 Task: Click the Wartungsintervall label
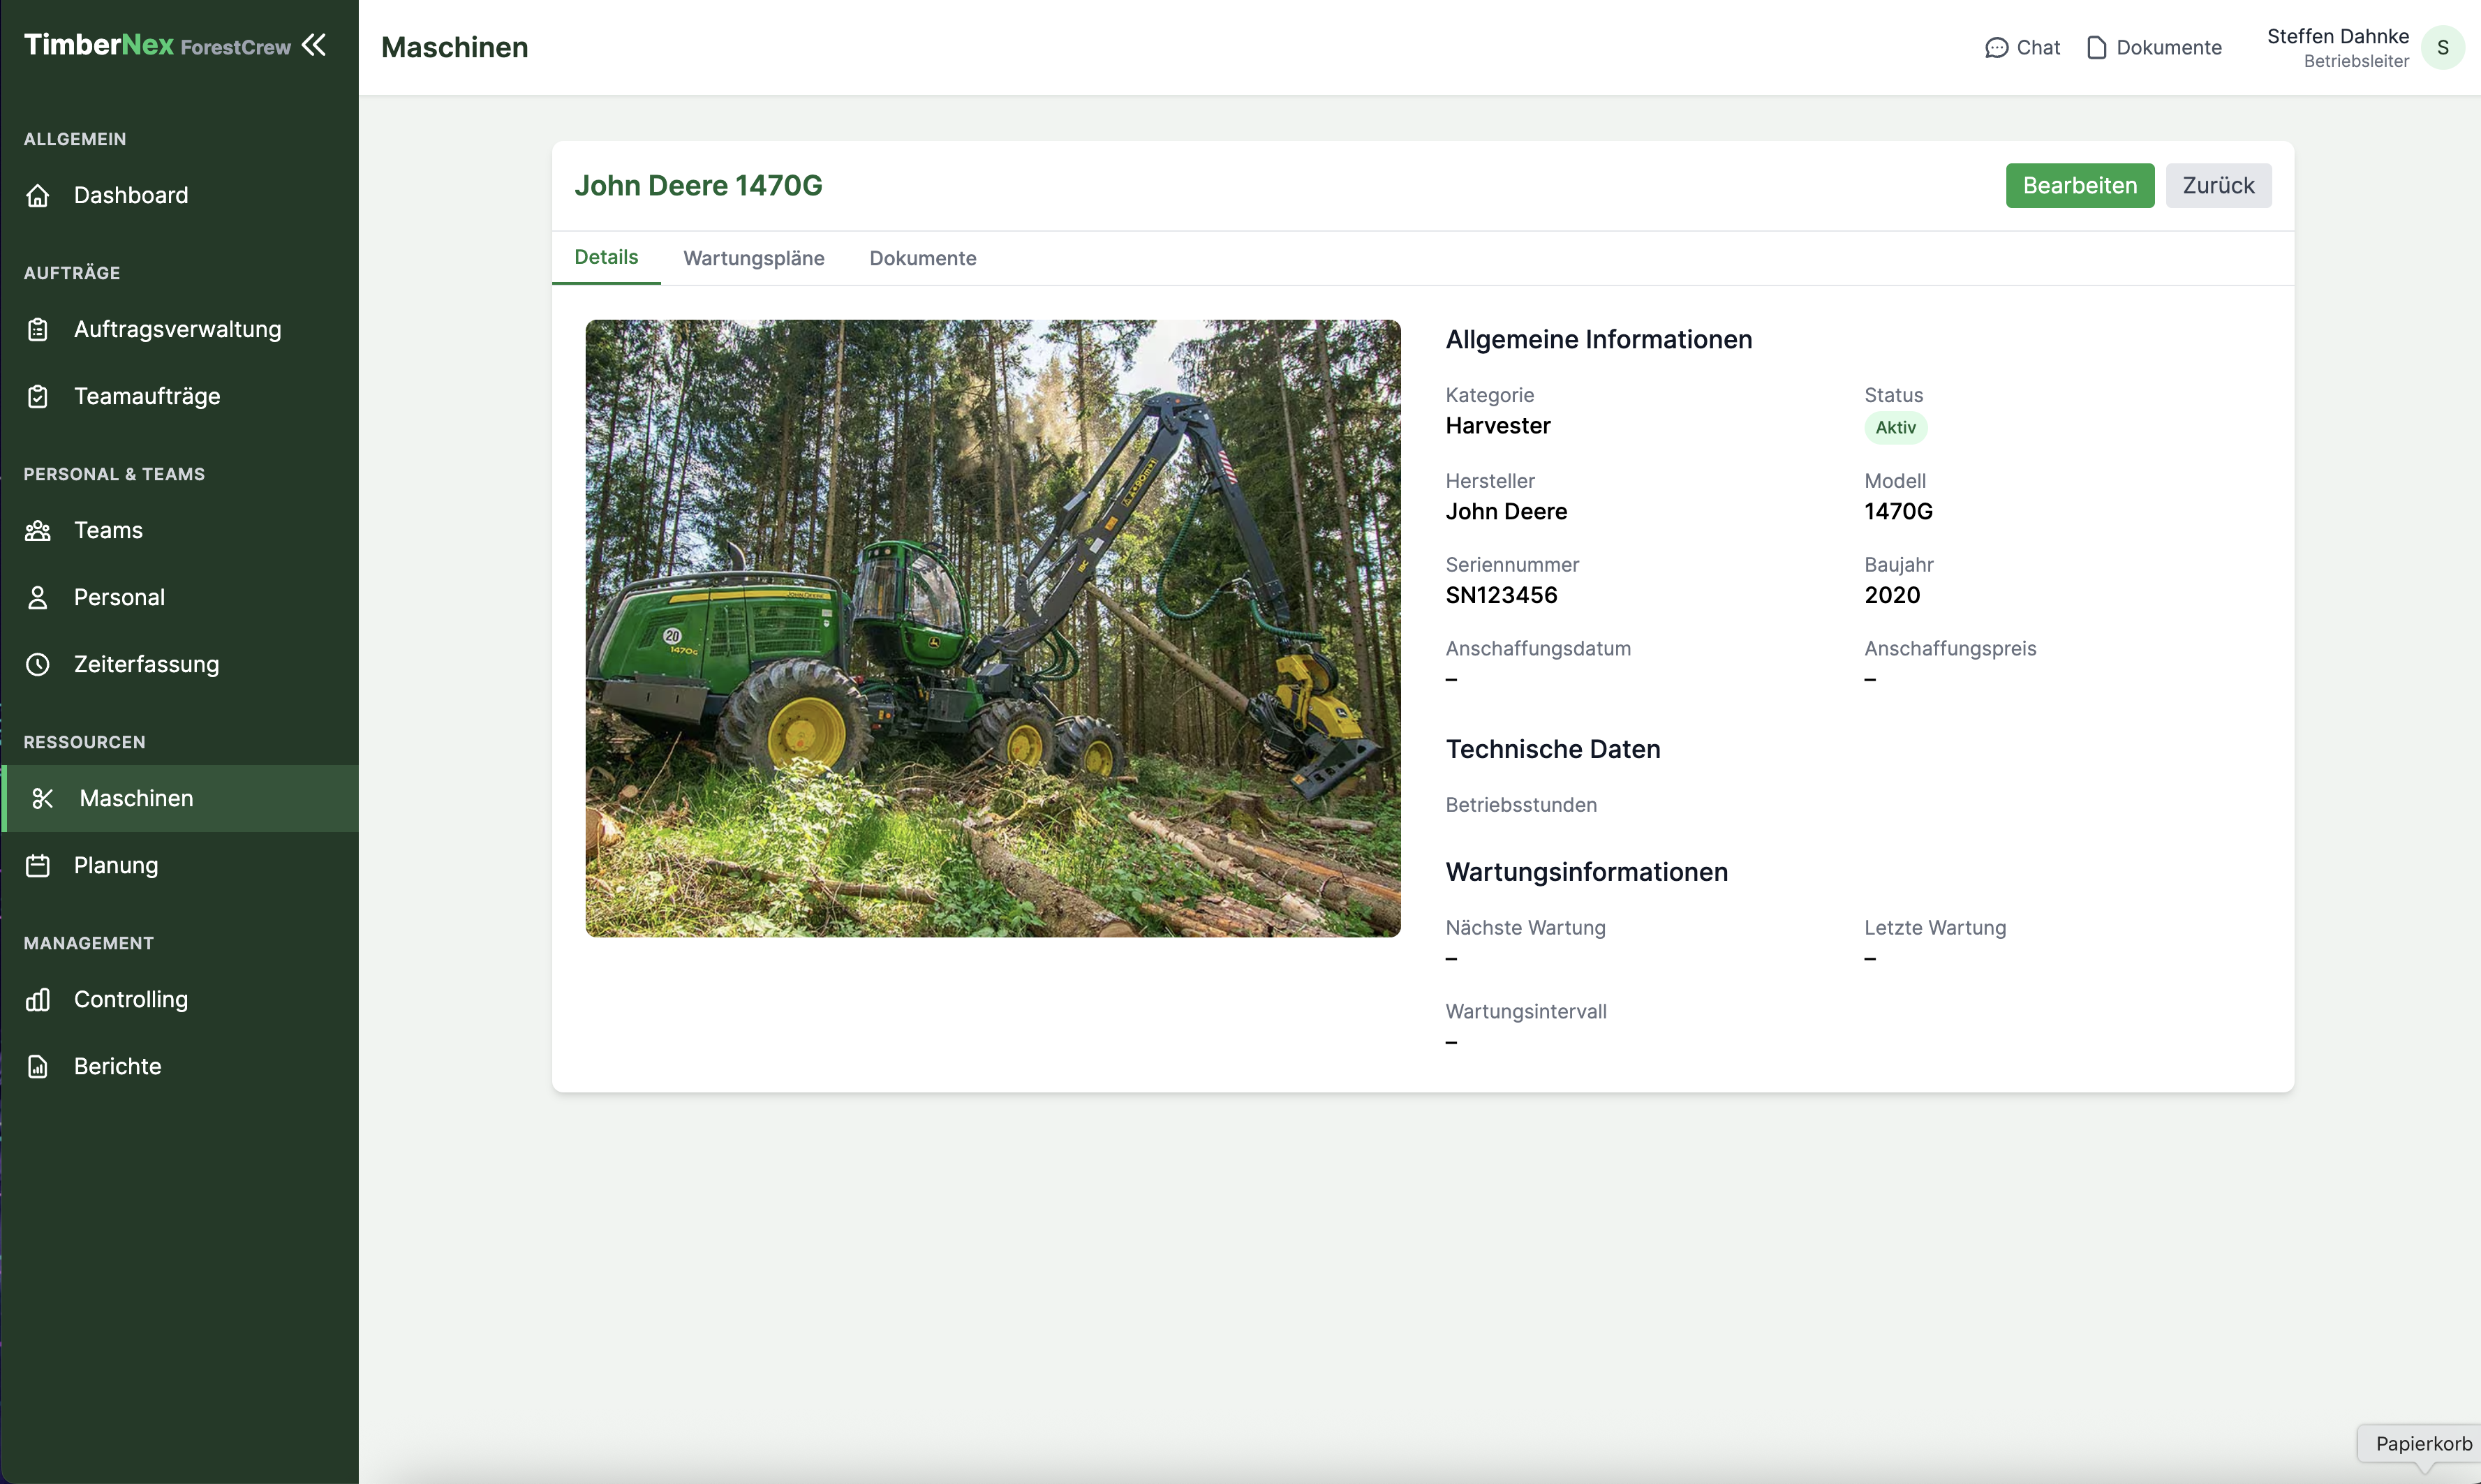pos(1526,1012)
